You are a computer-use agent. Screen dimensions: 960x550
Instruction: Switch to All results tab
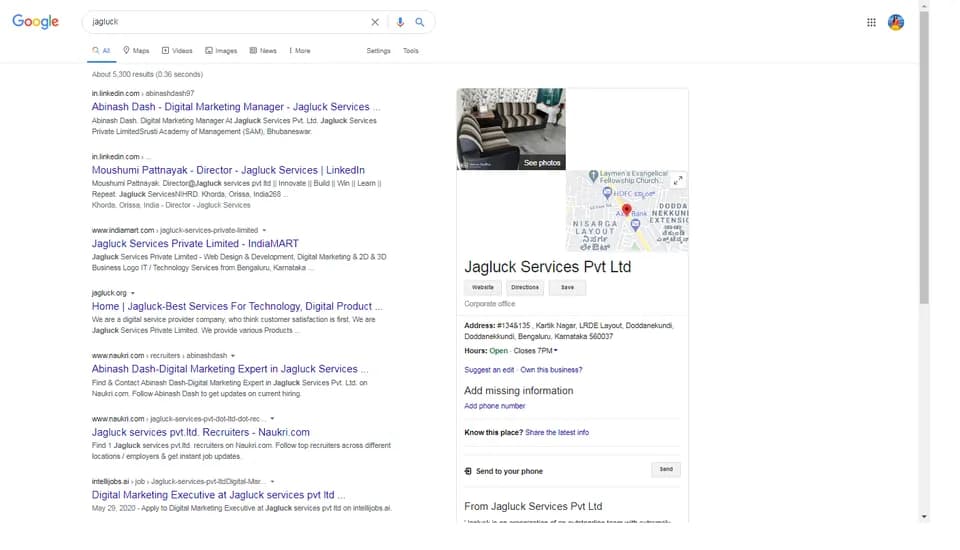coord(102,51)
